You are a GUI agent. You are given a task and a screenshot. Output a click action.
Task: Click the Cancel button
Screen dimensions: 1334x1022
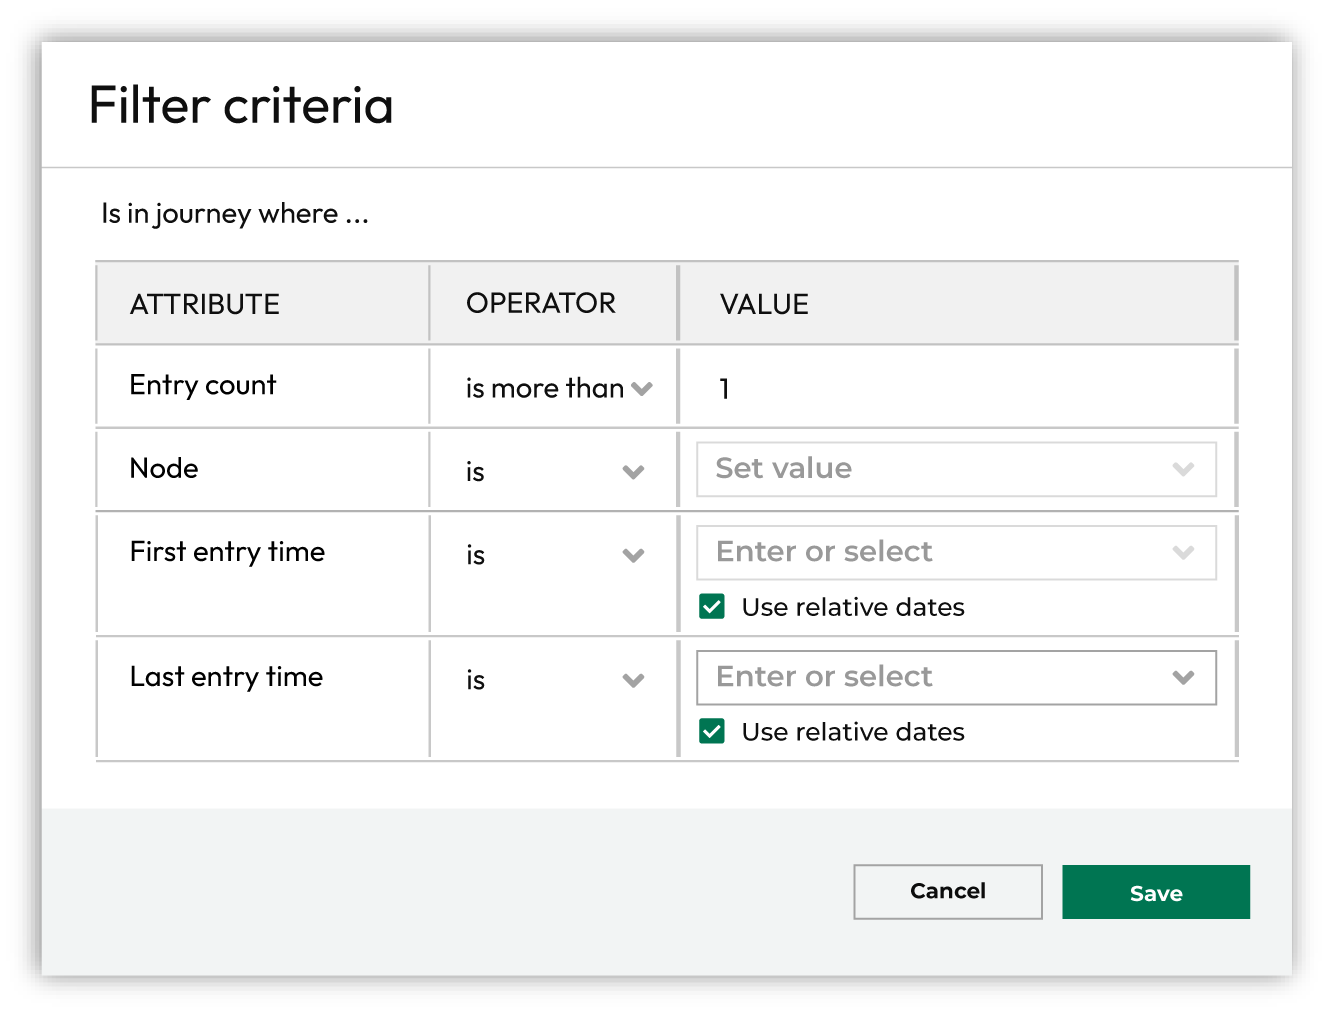(x=948, y=892)
